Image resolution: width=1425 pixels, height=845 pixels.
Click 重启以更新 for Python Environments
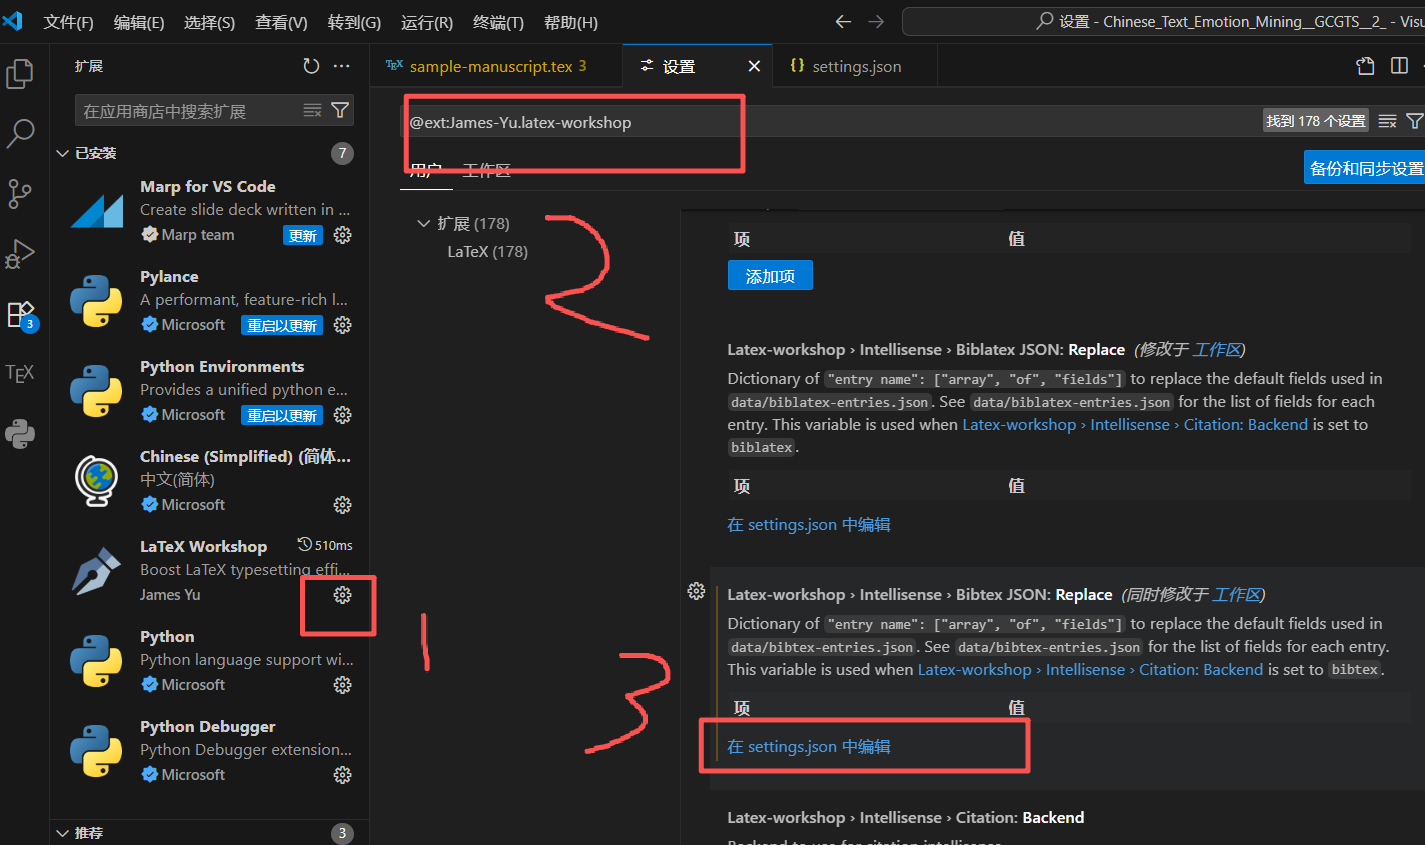click(x=282, y=415)
